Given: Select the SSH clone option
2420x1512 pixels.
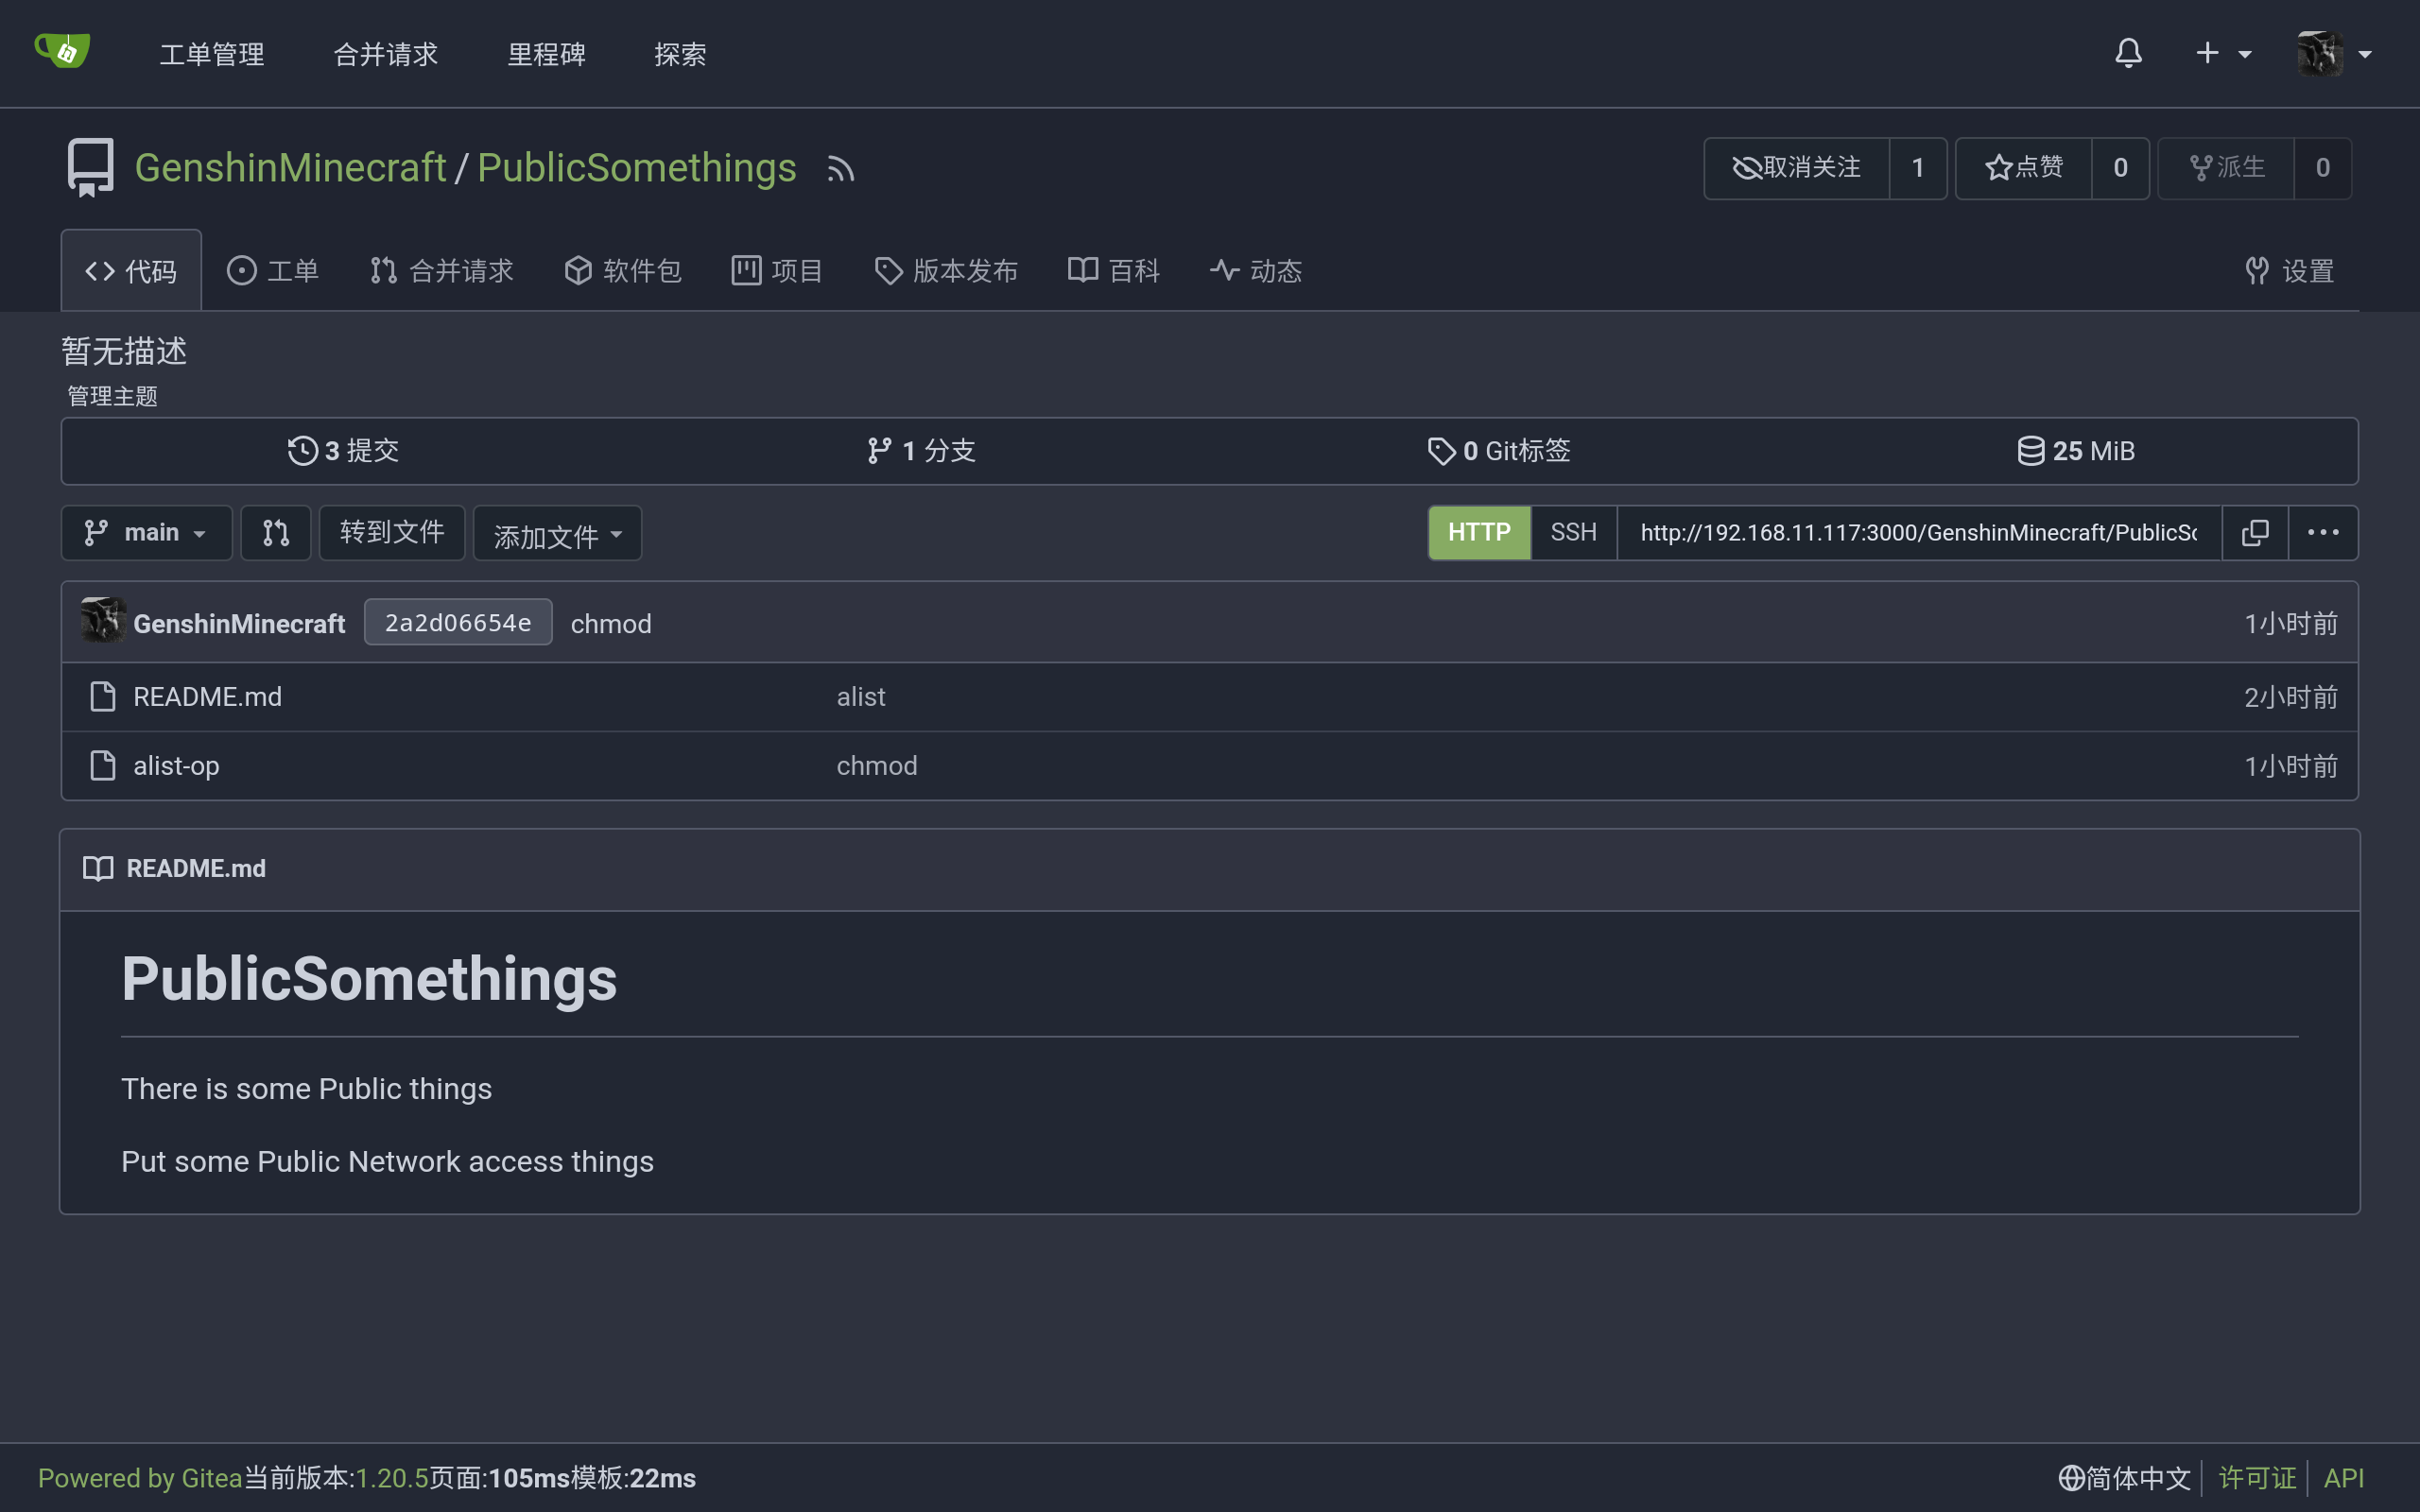Looking at the screenshot, I should [x=1573, y=532].
